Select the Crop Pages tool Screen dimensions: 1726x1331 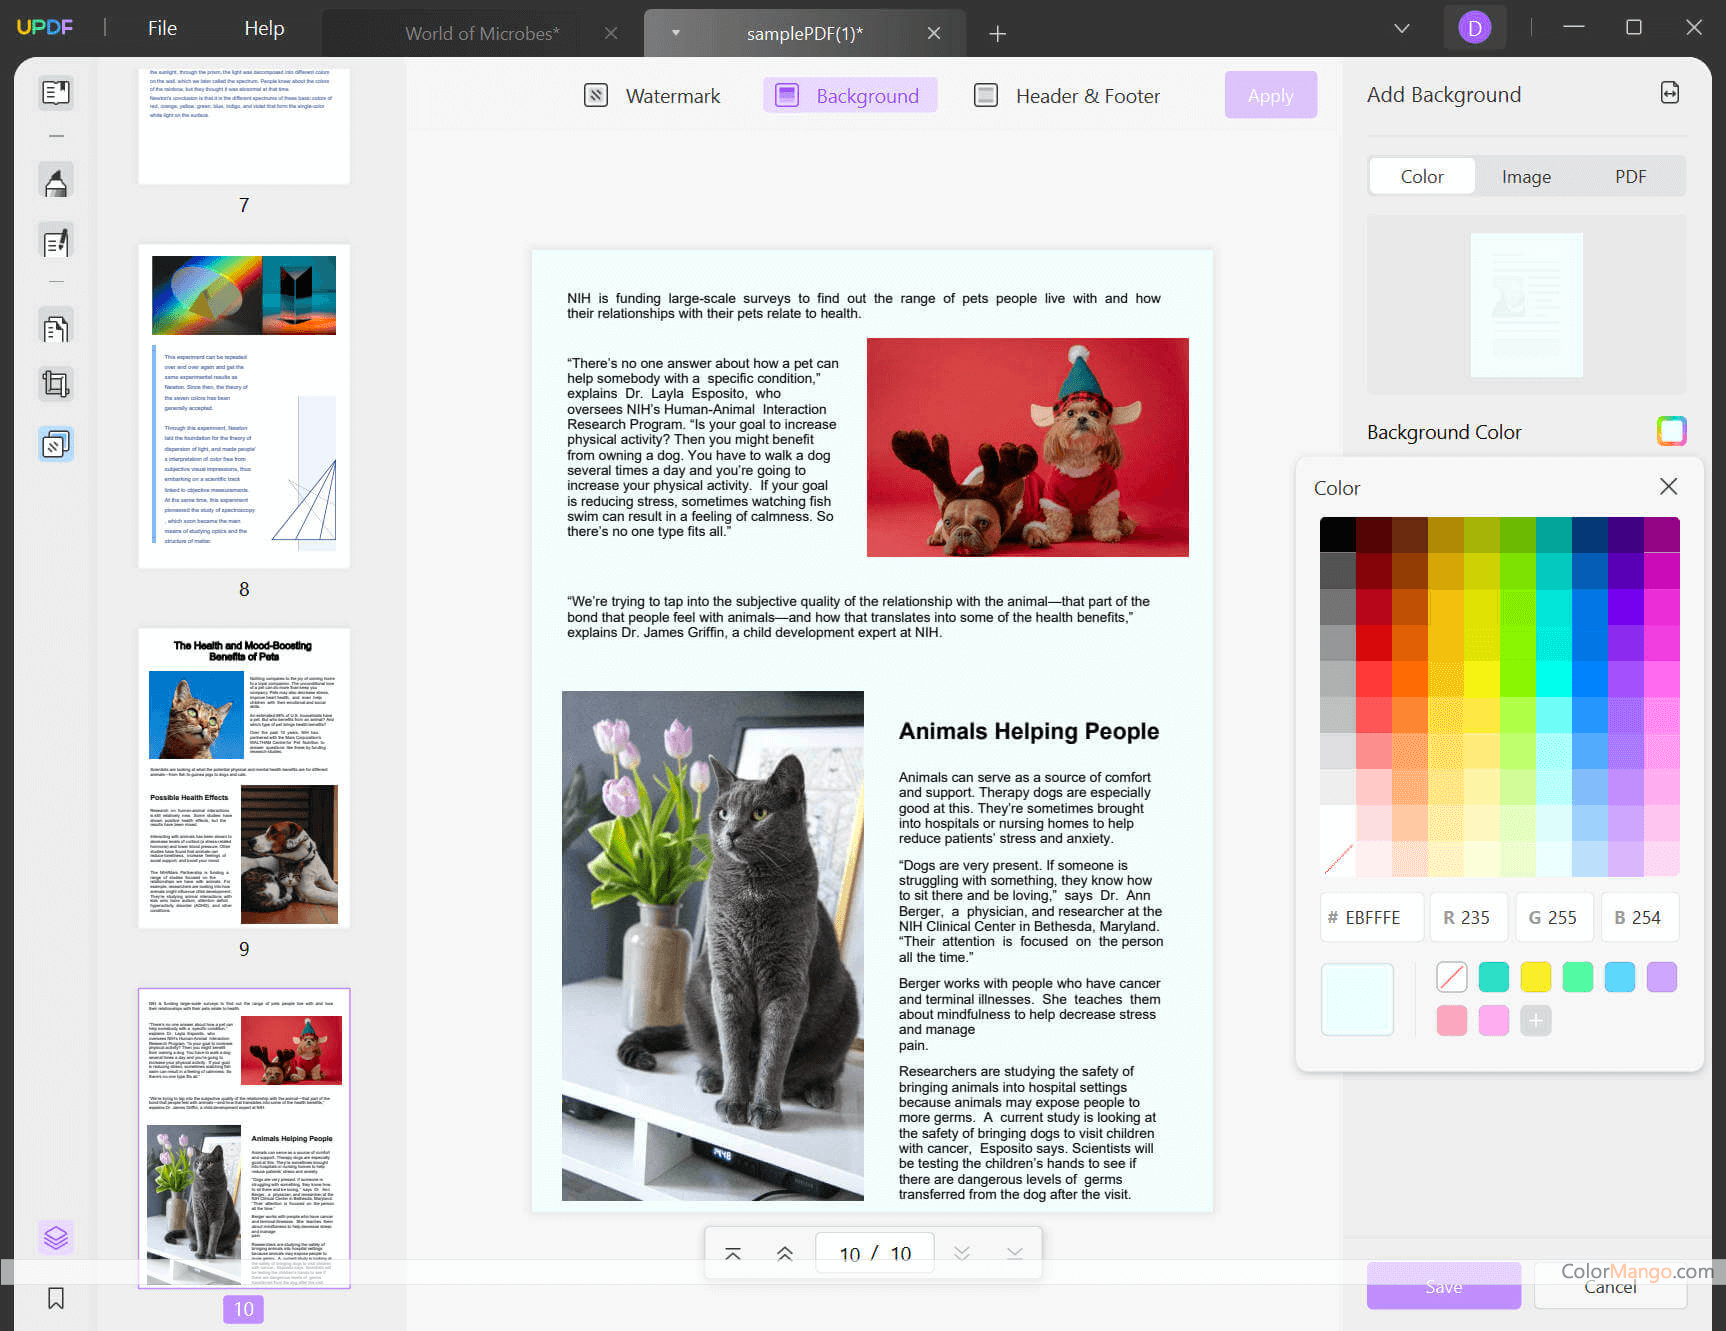56,384
